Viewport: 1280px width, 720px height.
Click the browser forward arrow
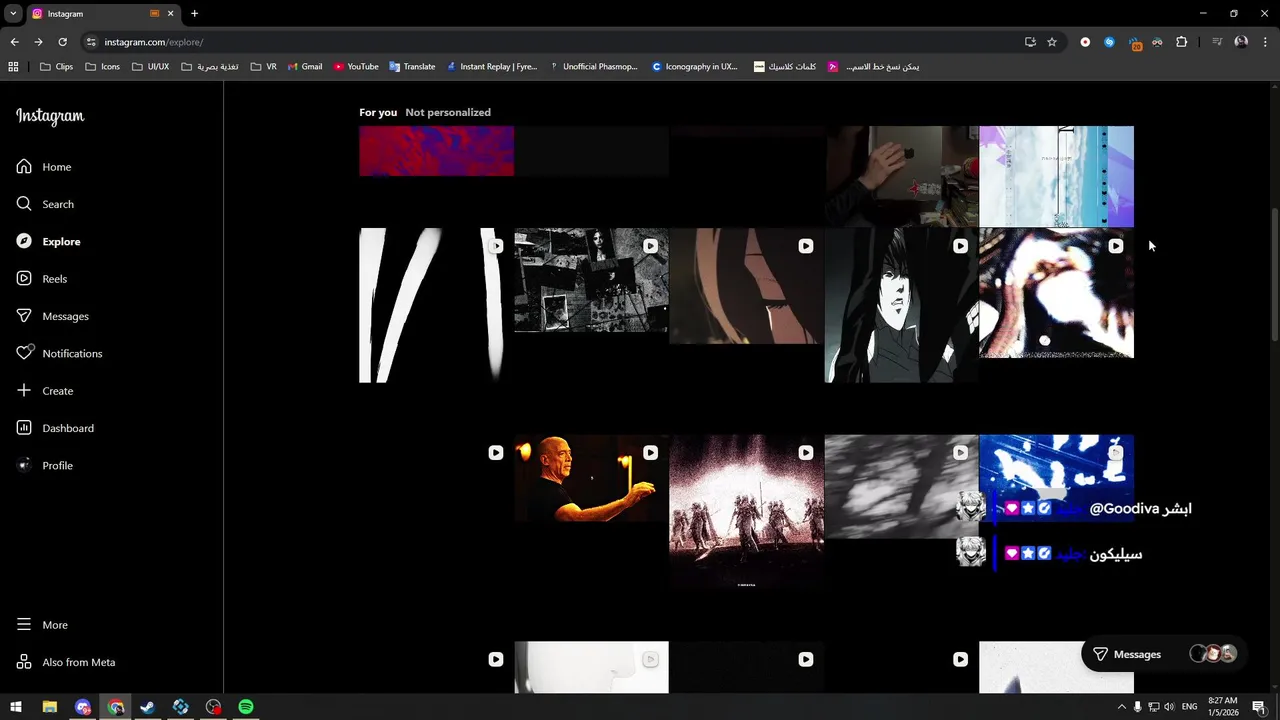[38, 42]
